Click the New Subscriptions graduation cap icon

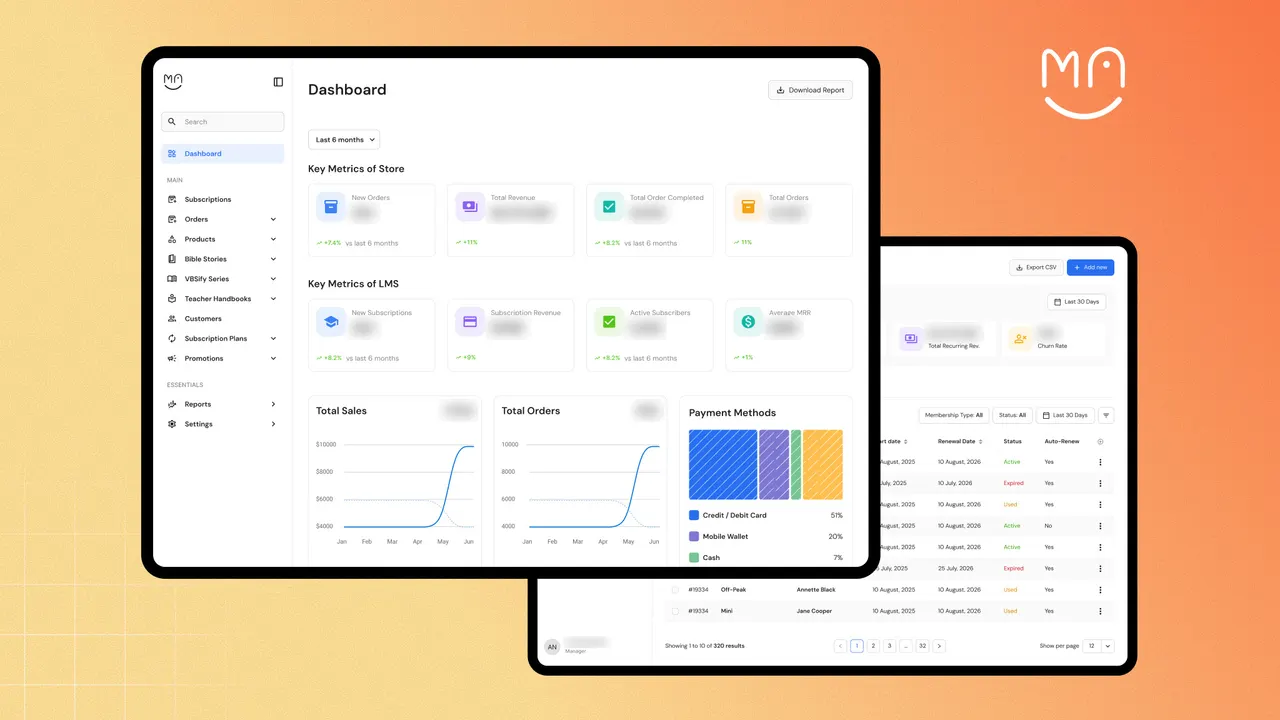click(331, 322)
